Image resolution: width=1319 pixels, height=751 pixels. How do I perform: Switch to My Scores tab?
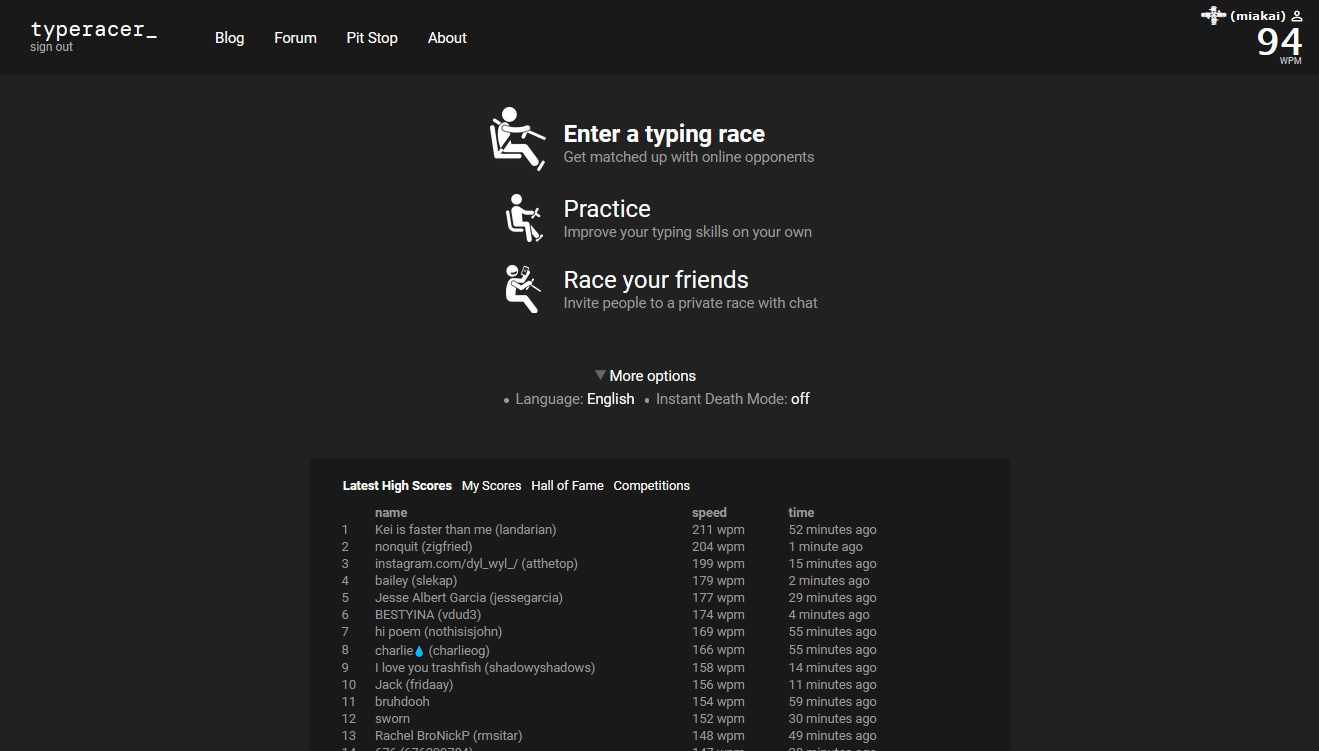[491, 486]
